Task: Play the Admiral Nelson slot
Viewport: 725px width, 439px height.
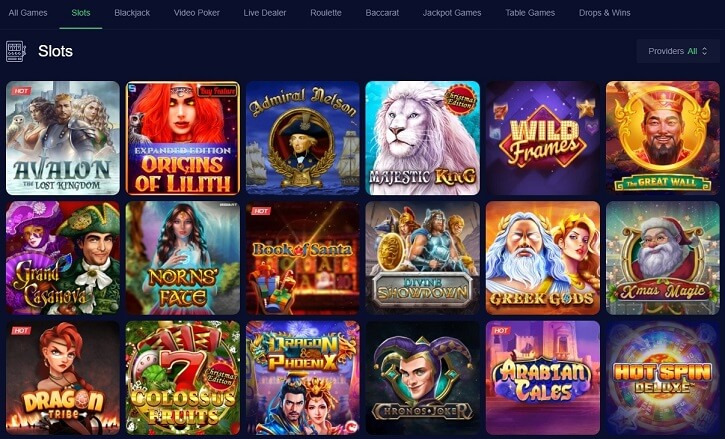Action: (303, 138)
